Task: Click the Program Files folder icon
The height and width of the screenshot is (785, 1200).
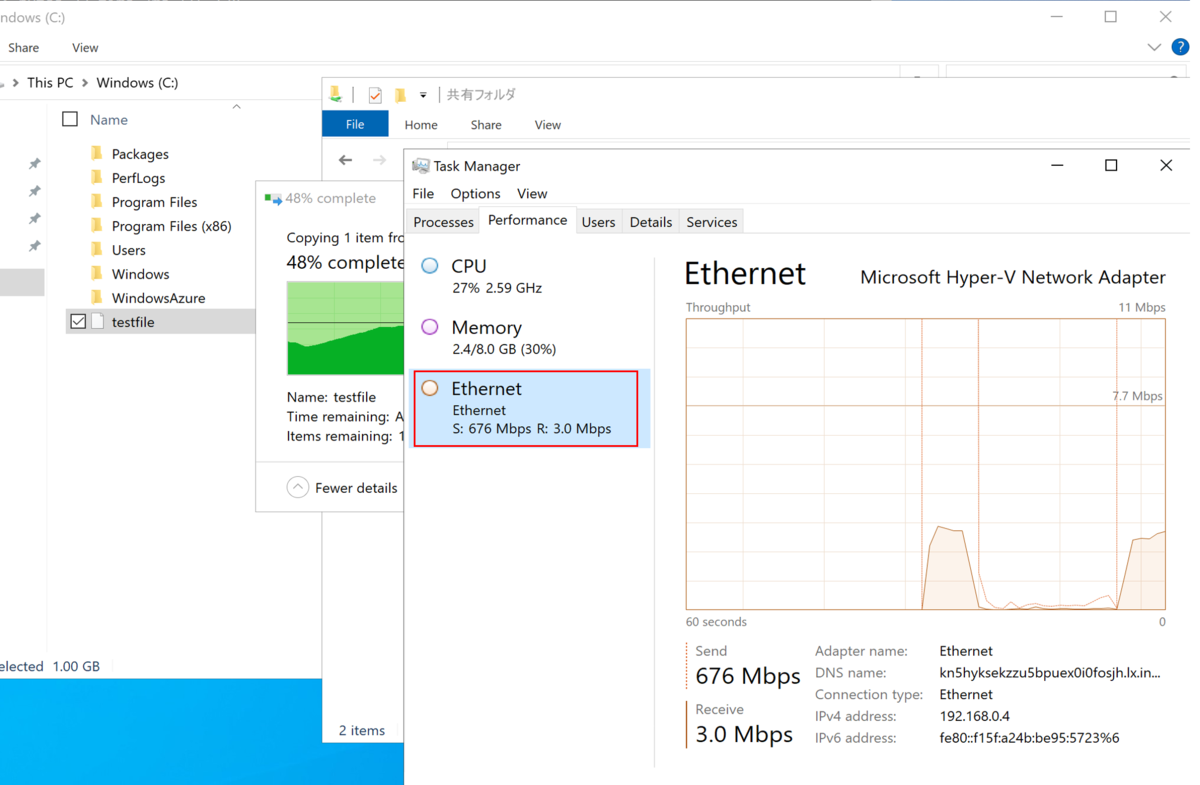Action: click(x=97, y=201)
